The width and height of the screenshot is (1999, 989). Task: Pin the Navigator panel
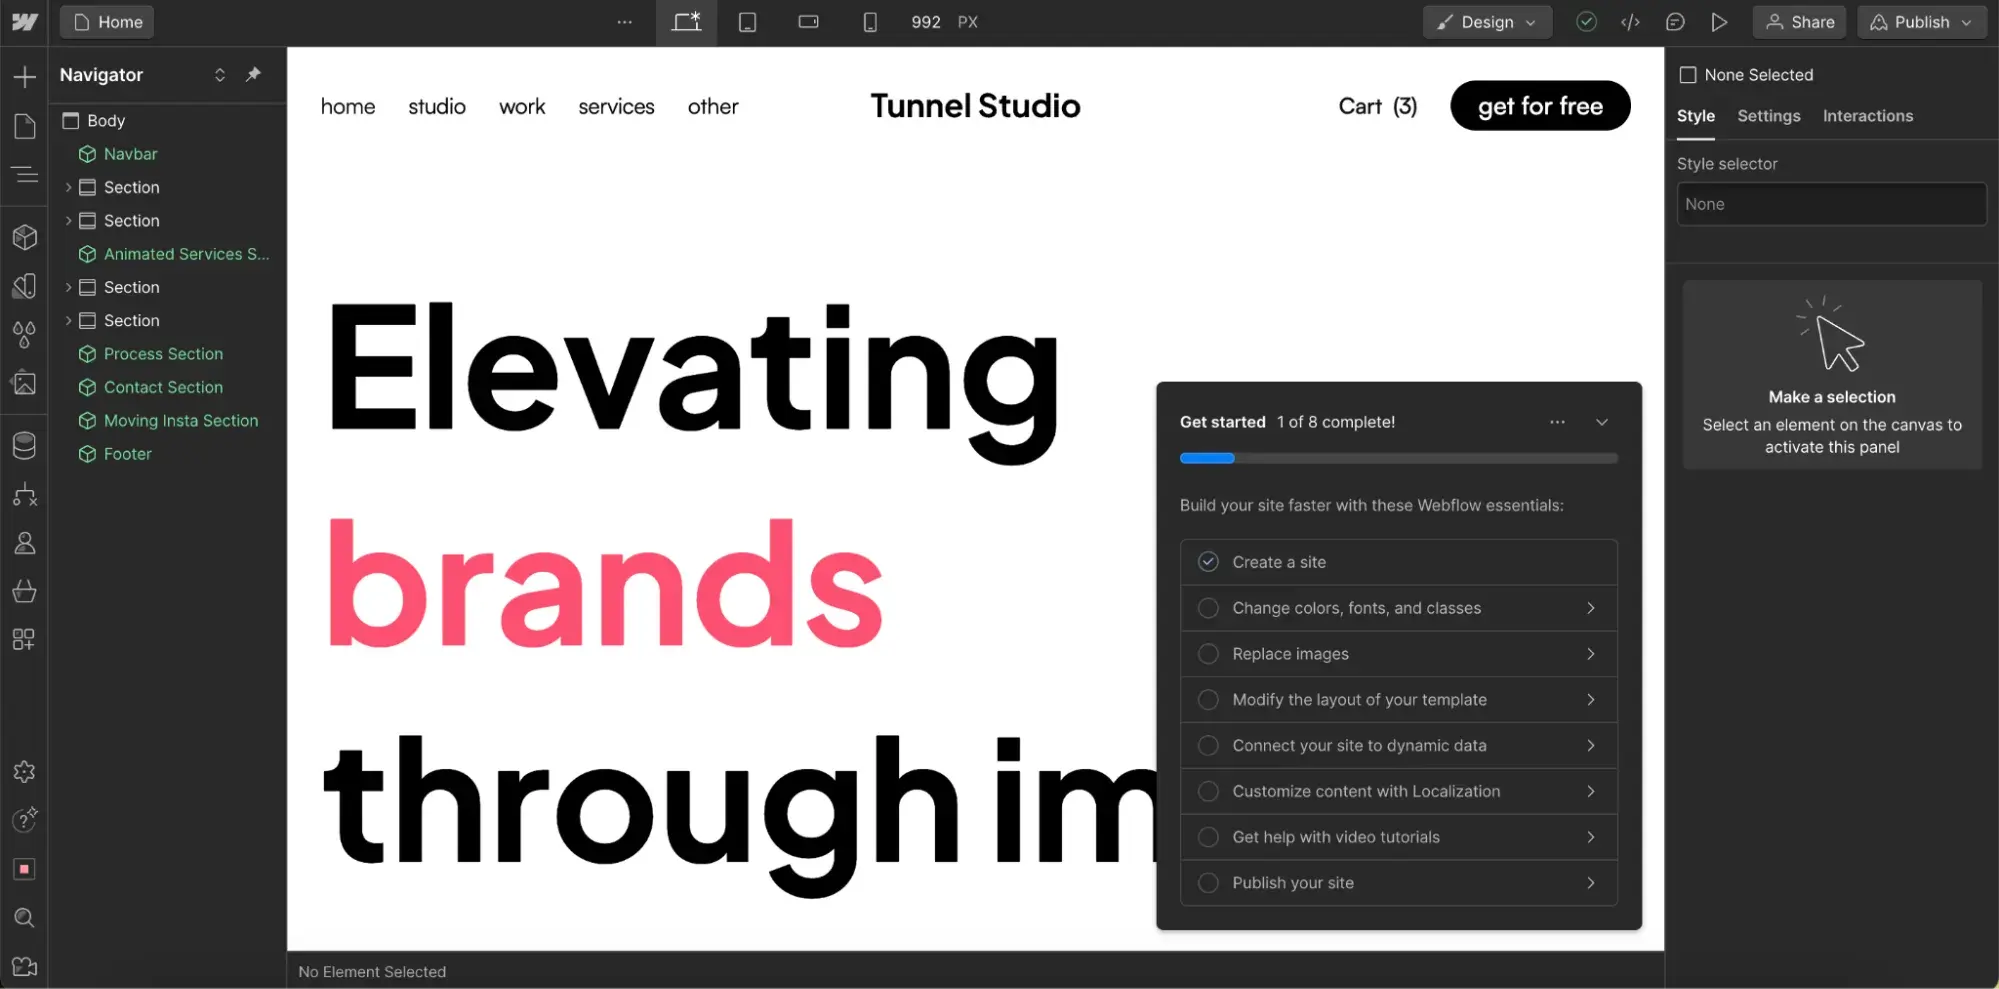point(253,75)
